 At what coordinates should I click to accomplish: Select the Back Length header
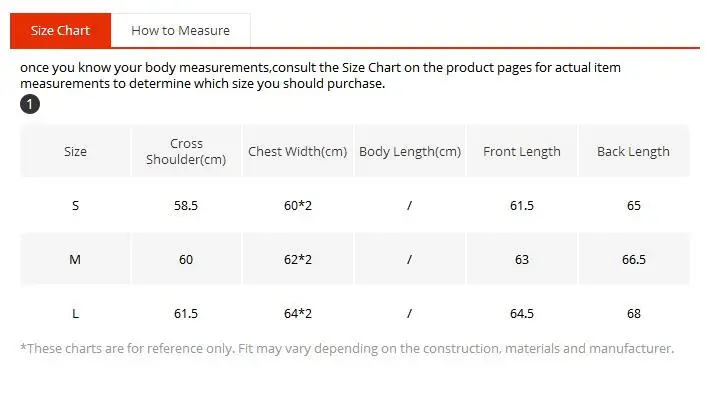point(633,151)
